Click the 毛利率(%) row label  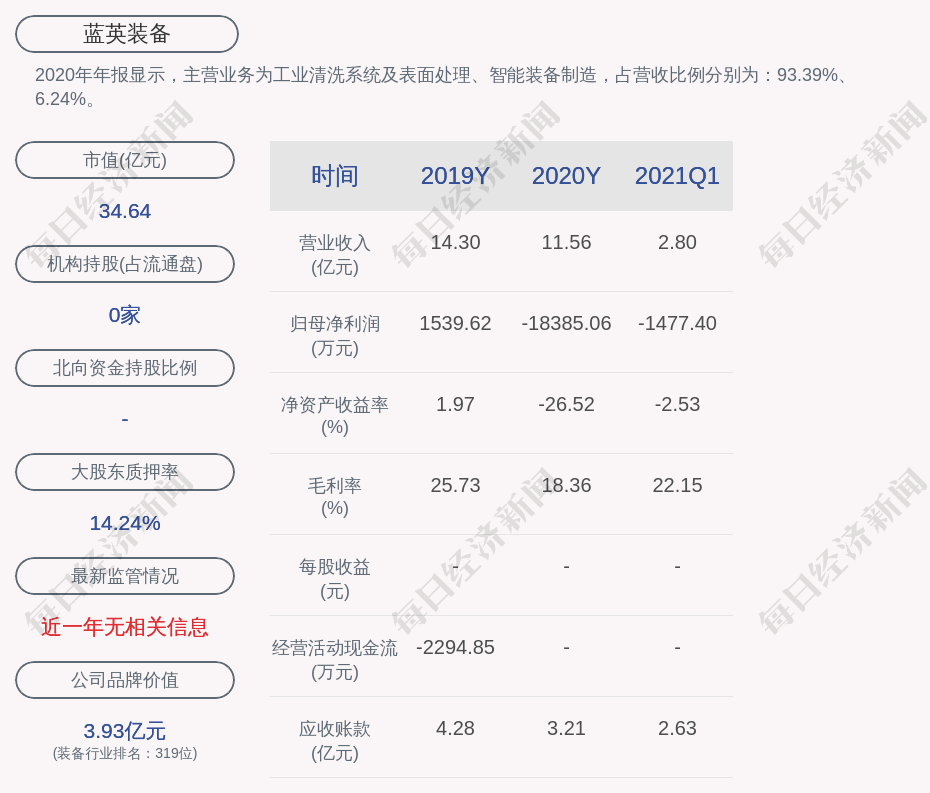(x=335, y=497)
